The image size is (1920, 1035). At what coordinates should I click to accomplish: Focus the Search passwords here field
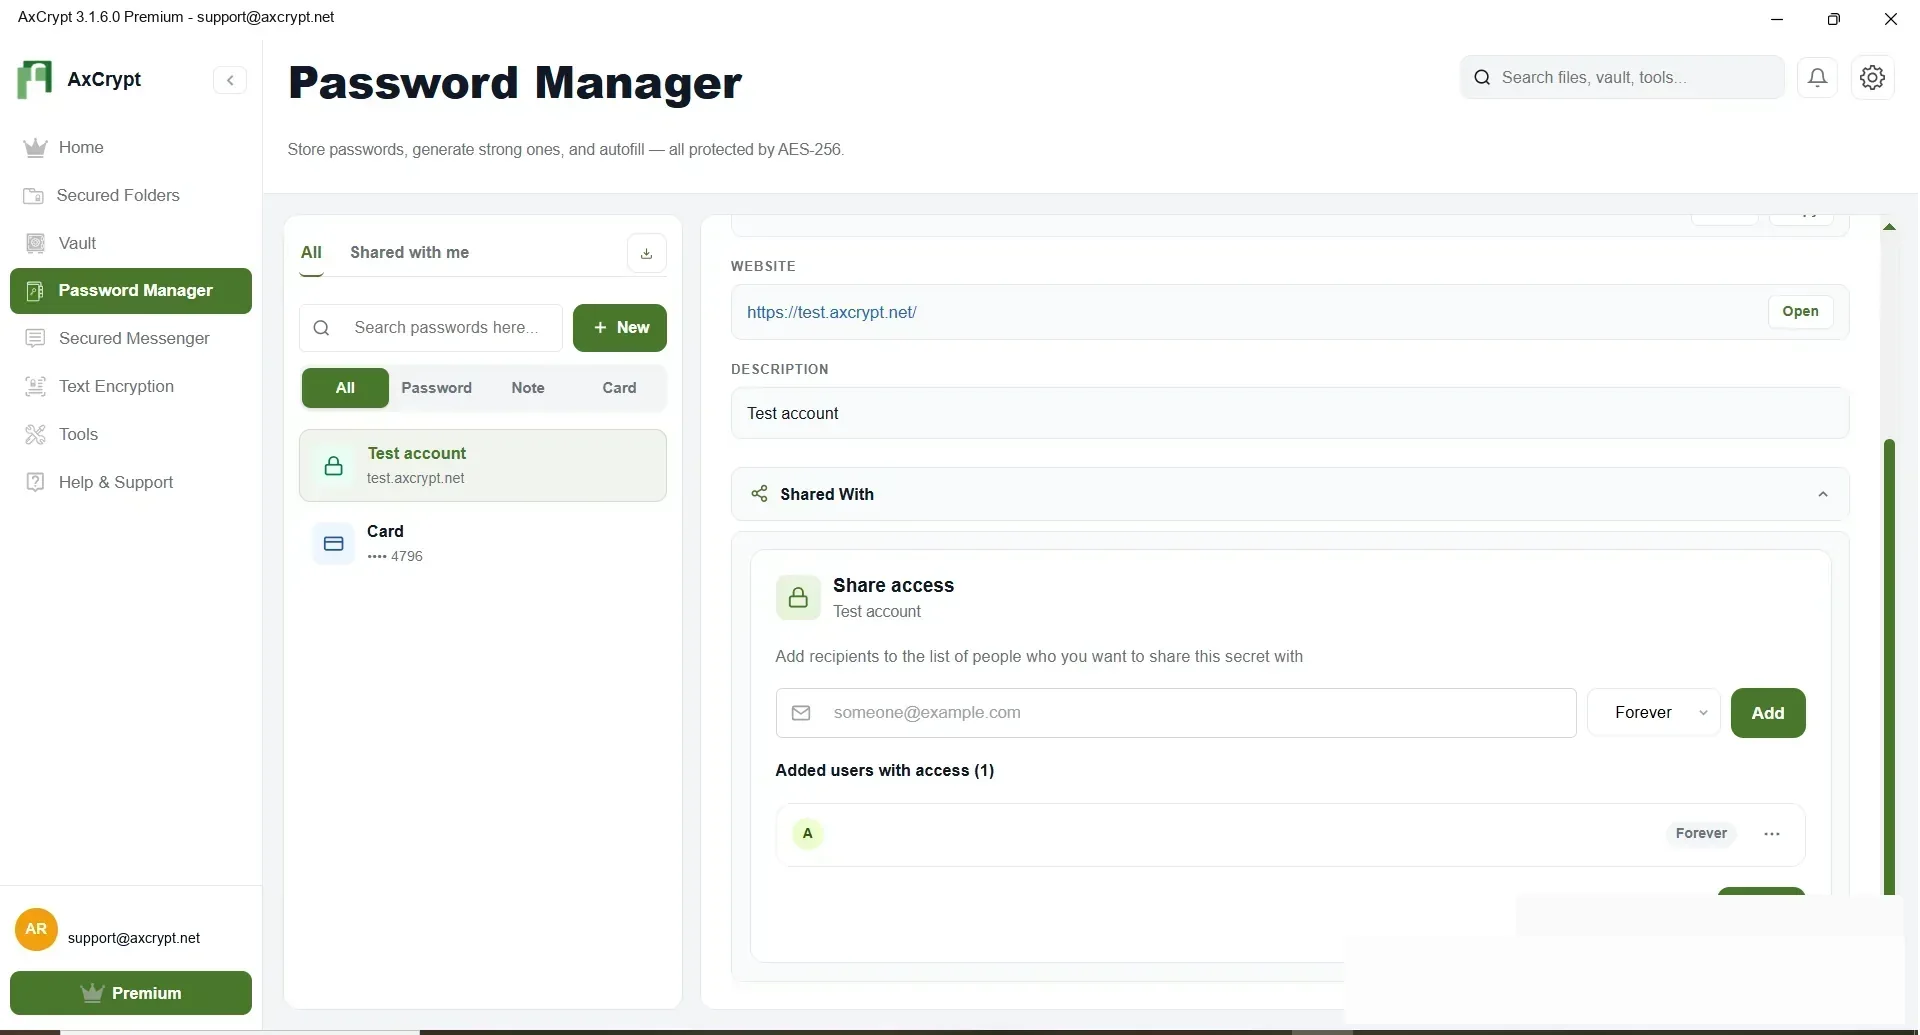click(431, 328)
